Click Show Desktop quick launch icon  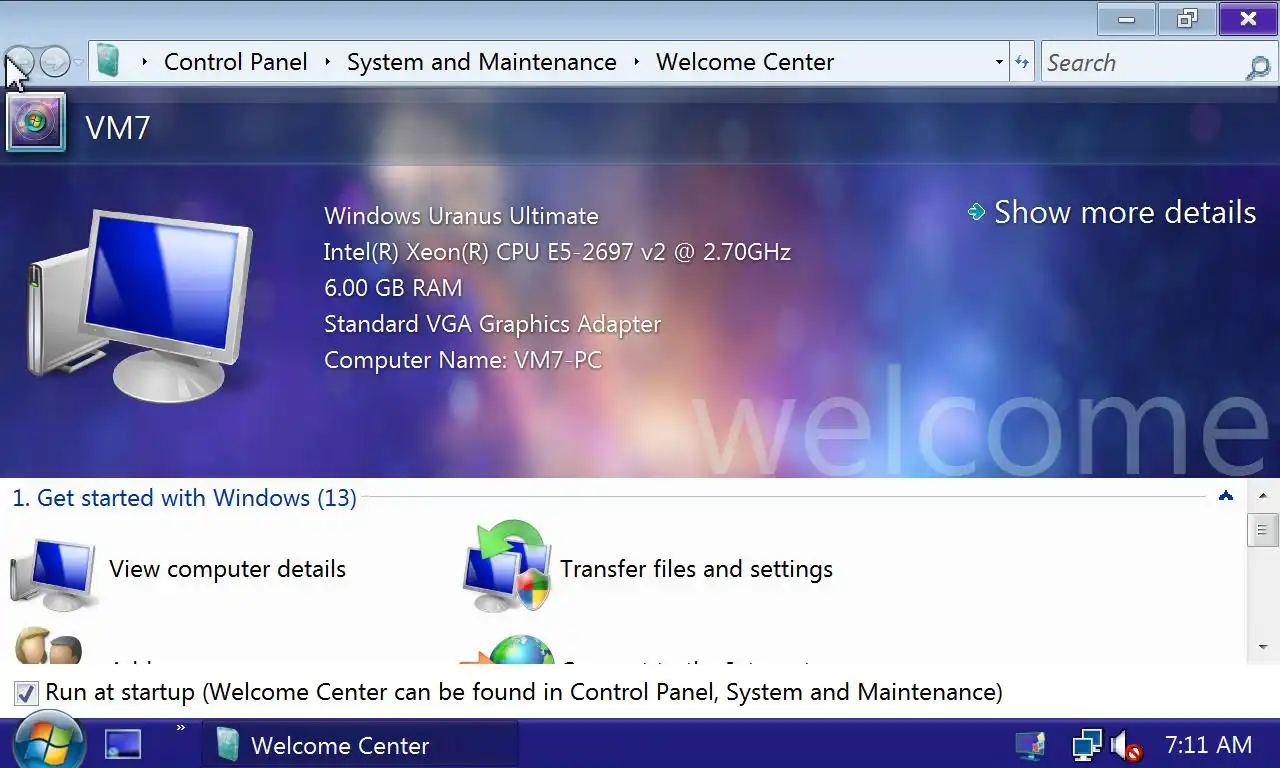[123, 744]
